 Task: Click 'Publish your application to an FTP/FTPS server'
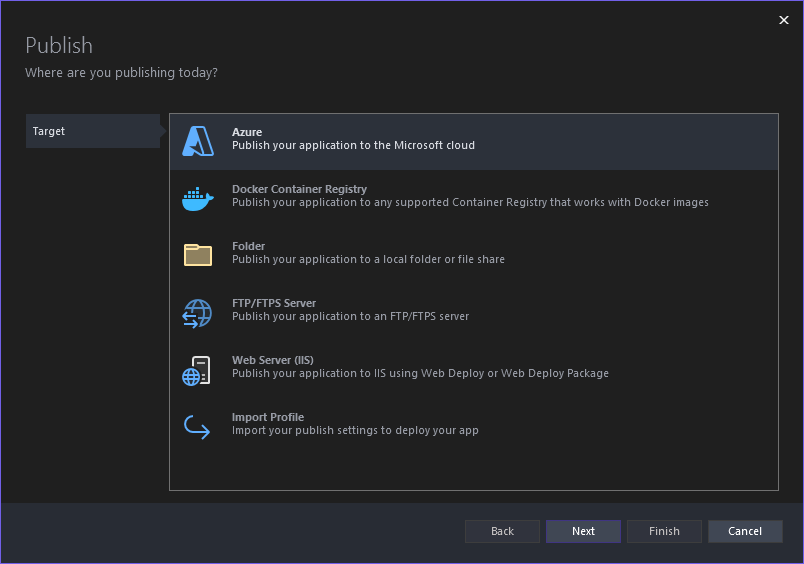tap(350, 316)
